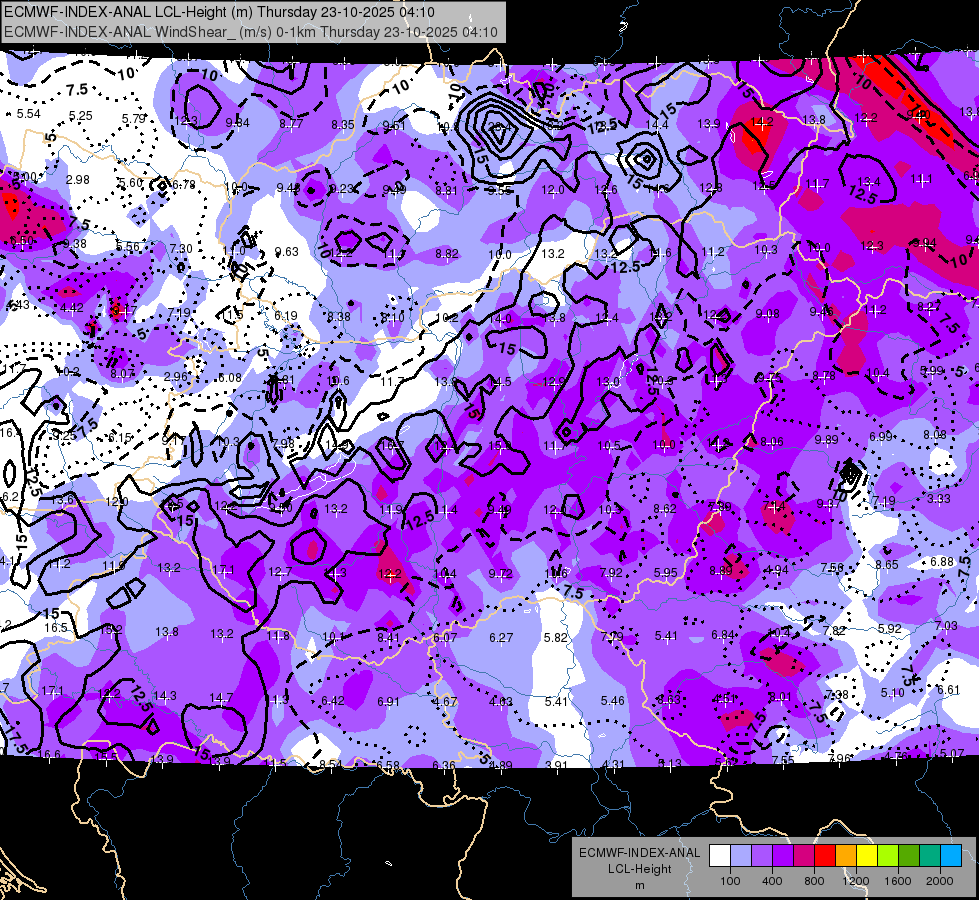This screenshot has width=979, height=900.
Task: Click the WindShear 0-1km title line
Action: pyautogui.click(x=251, y=32)
